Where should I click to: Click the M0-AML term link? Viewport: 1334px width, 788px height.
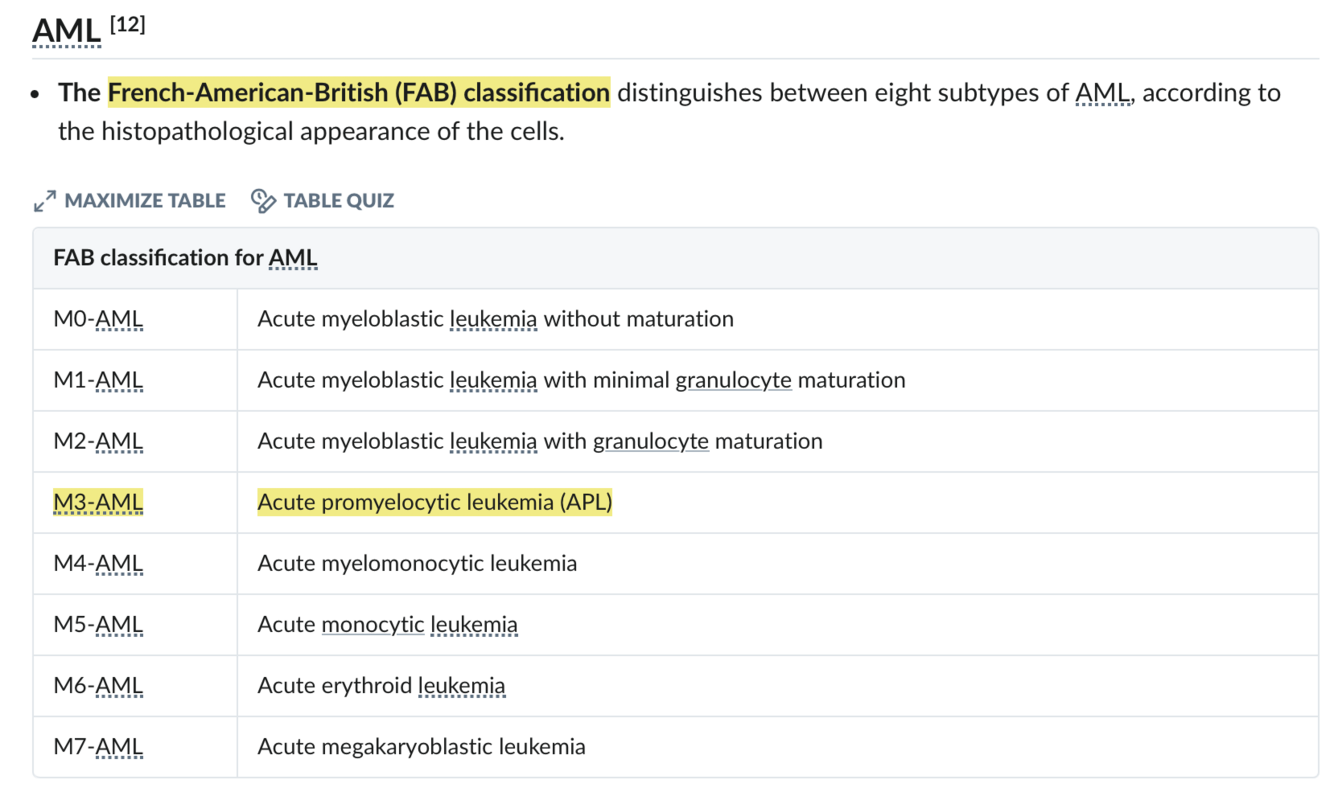point(98,319)
